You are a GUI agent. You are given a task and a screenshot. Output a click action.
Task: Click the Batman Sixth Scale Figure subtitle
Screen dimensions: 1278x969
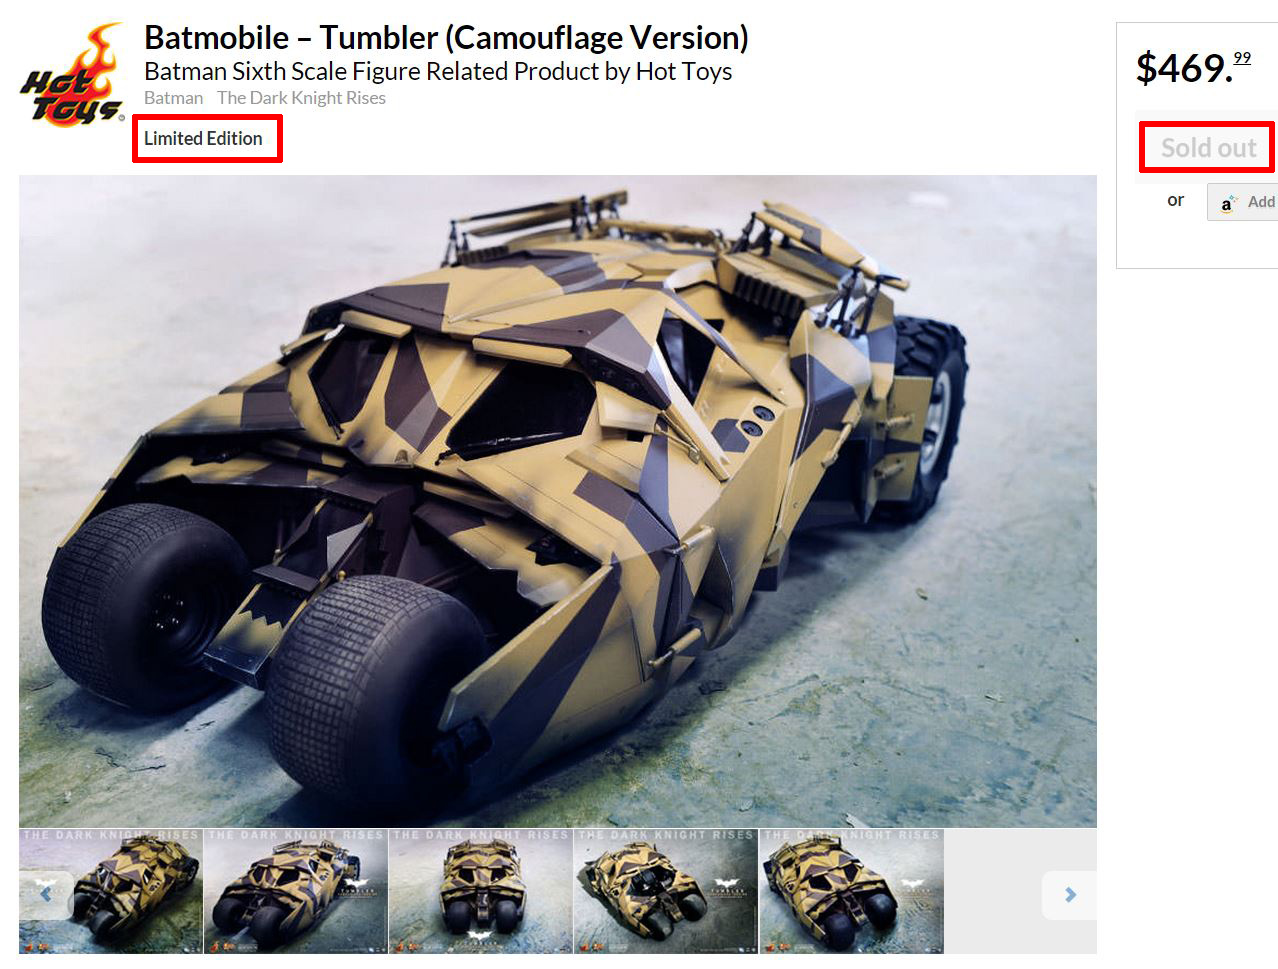pyautogui.click(x=438, y=72)
